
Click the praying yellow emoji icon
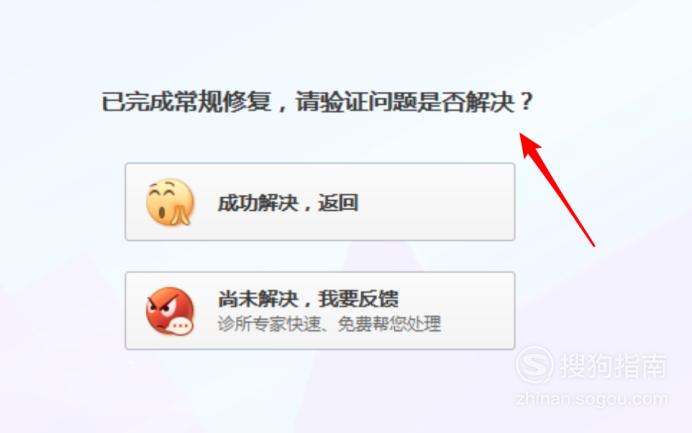click(170, 202)
